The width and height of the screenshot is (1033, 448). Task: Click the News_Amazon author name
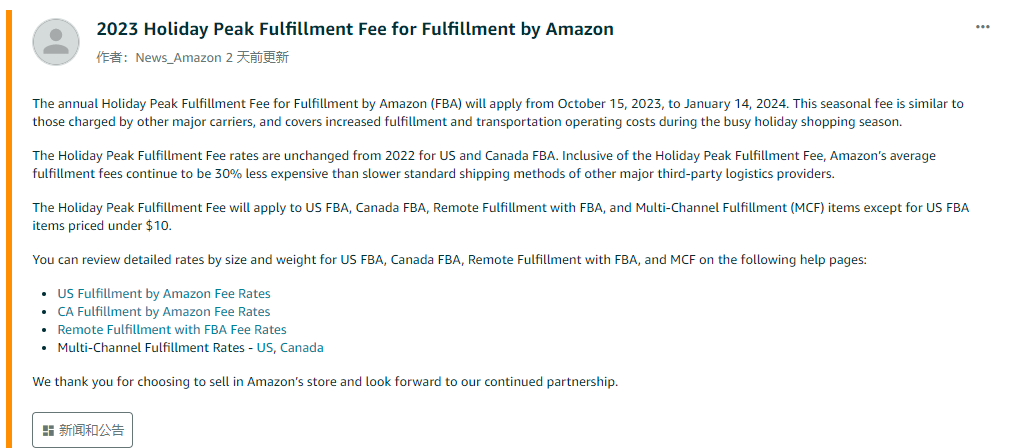coord(179,57)
